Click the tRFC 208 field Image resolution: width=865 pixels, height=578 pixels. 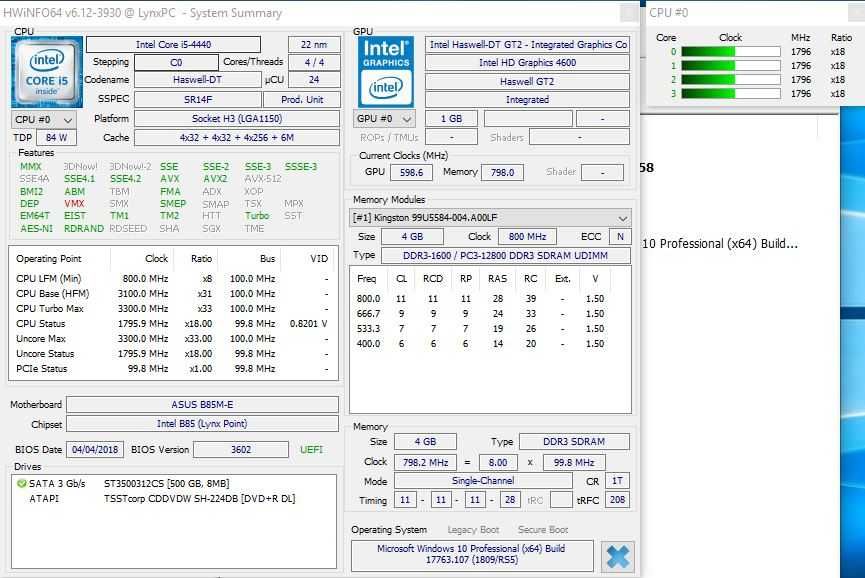coord(617,500)
